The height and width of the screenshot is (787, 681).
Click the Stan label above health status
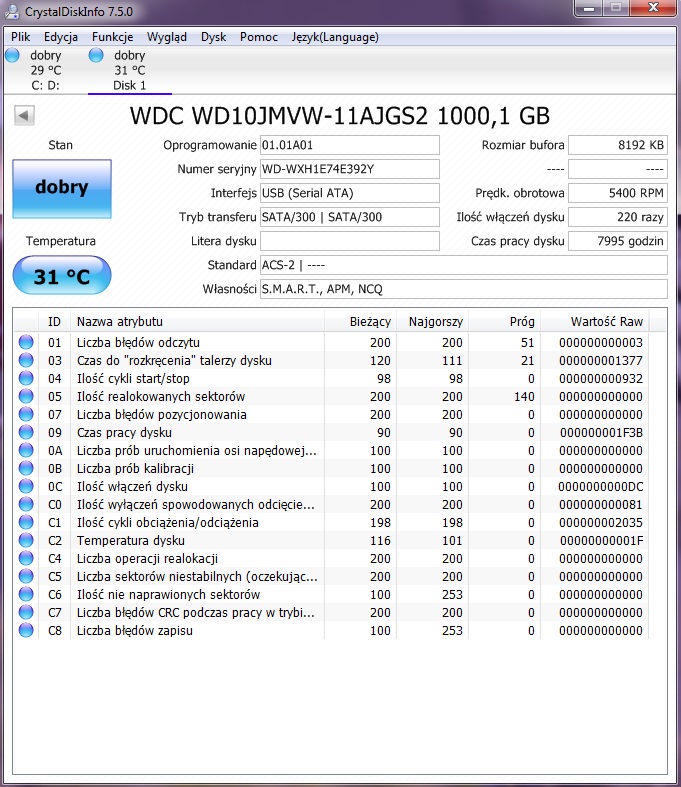click(60, 145)
